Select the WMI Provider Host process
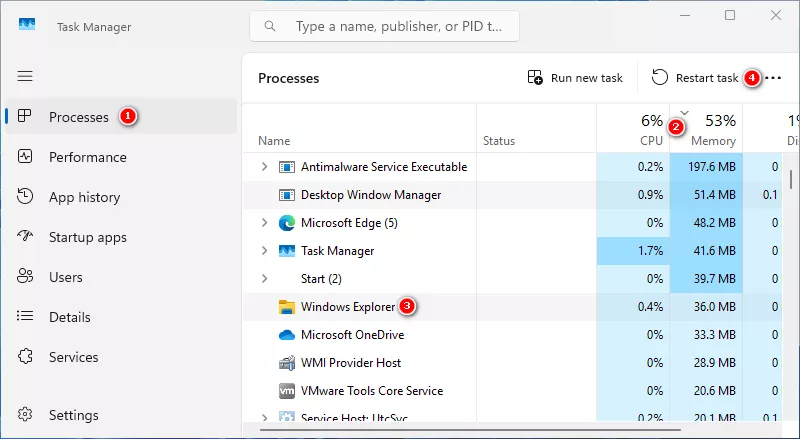Viewport: 800px width, 439px height. click(x=512, y=363)
